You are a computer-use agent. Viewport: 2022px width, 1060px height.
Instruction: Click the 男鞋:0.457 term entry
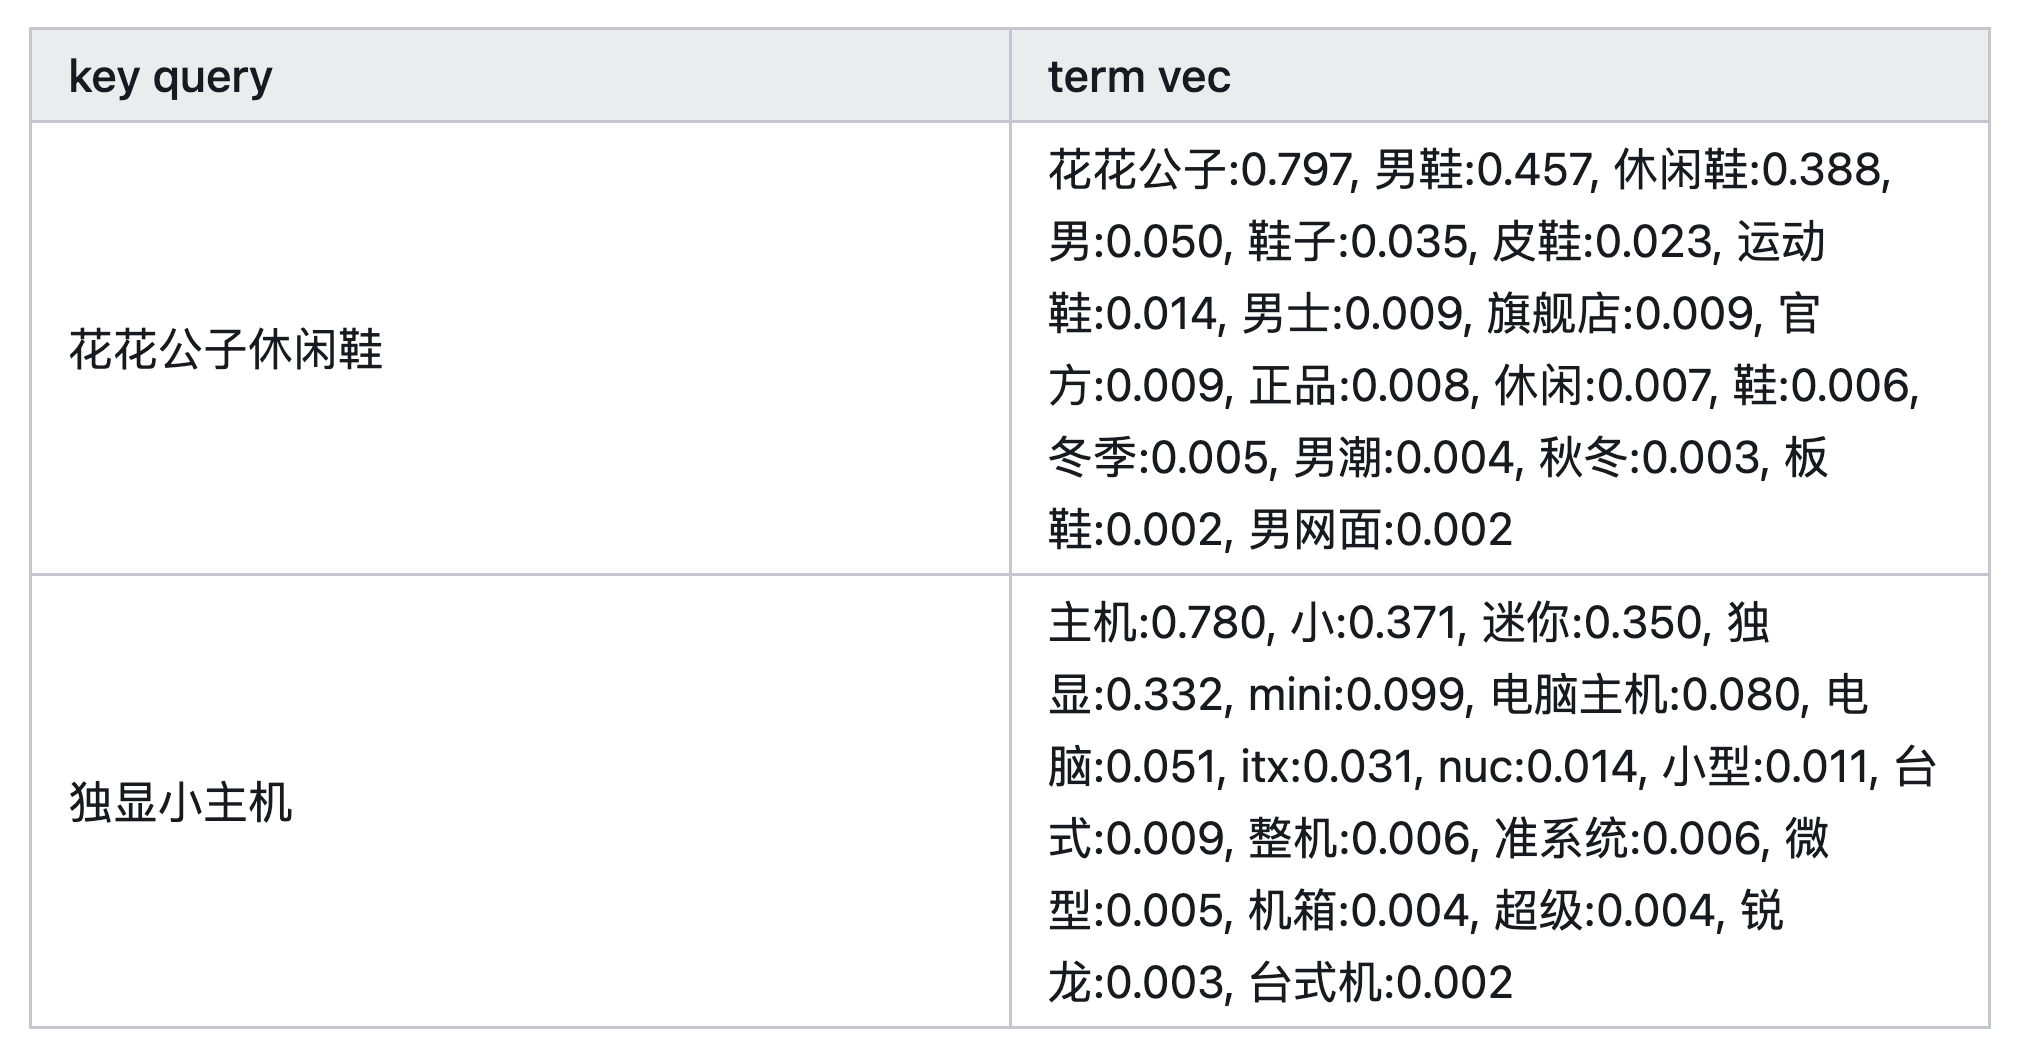pyautogui.click(x=1482, y=170)
